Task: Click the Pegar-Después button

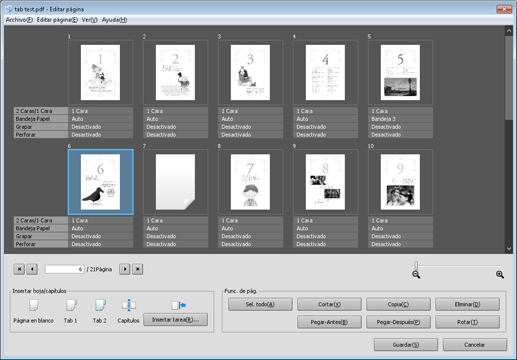Action: click(398, 322)
